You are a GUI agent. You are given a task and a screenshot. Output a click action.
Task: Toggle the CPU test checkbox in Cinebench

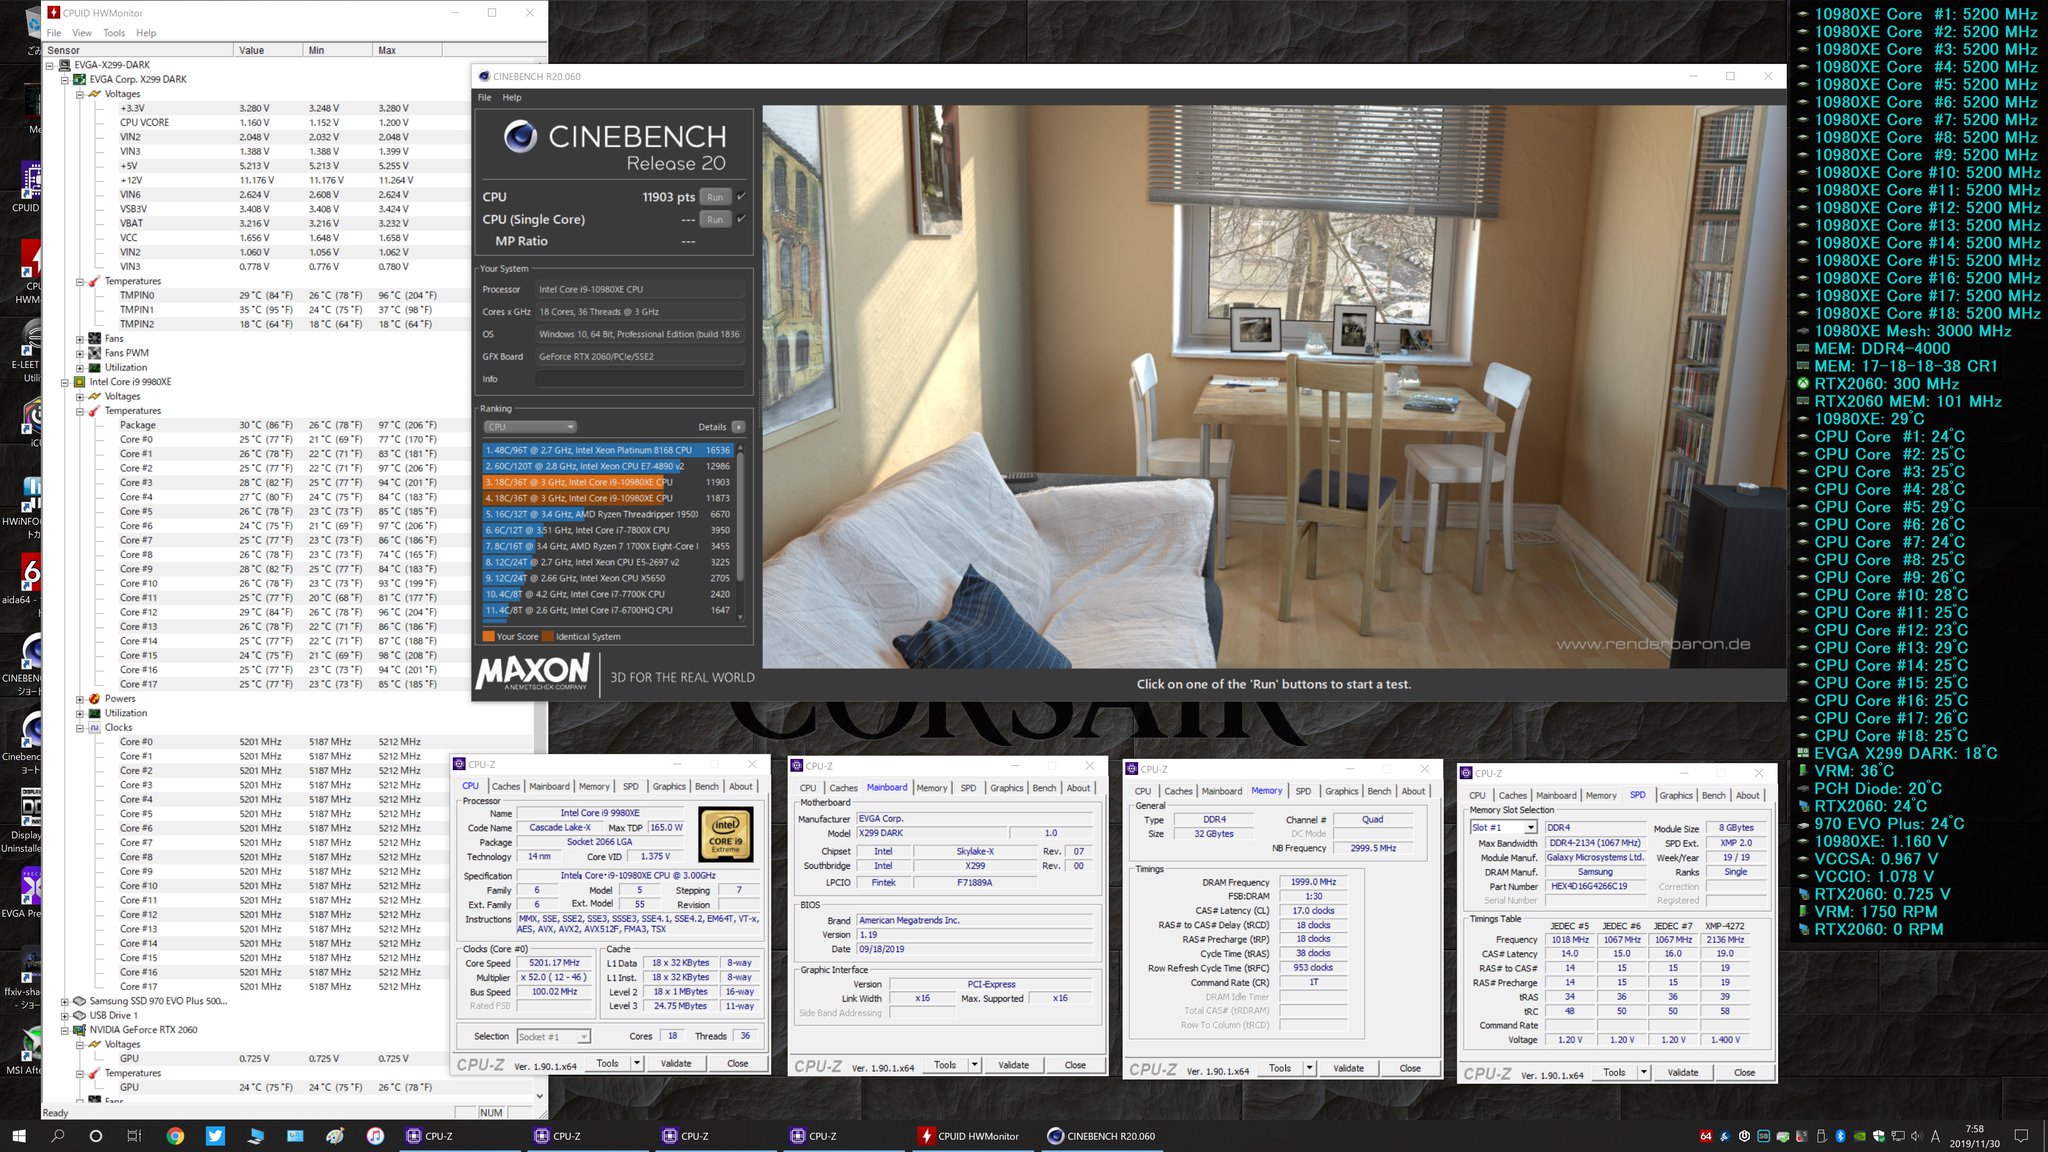click(741, 197)
